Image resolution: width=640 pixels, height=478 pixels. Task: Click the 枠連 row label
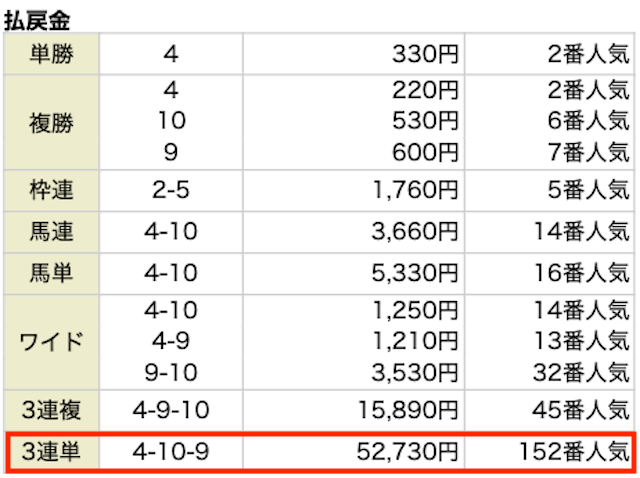(x=51, y=191)
